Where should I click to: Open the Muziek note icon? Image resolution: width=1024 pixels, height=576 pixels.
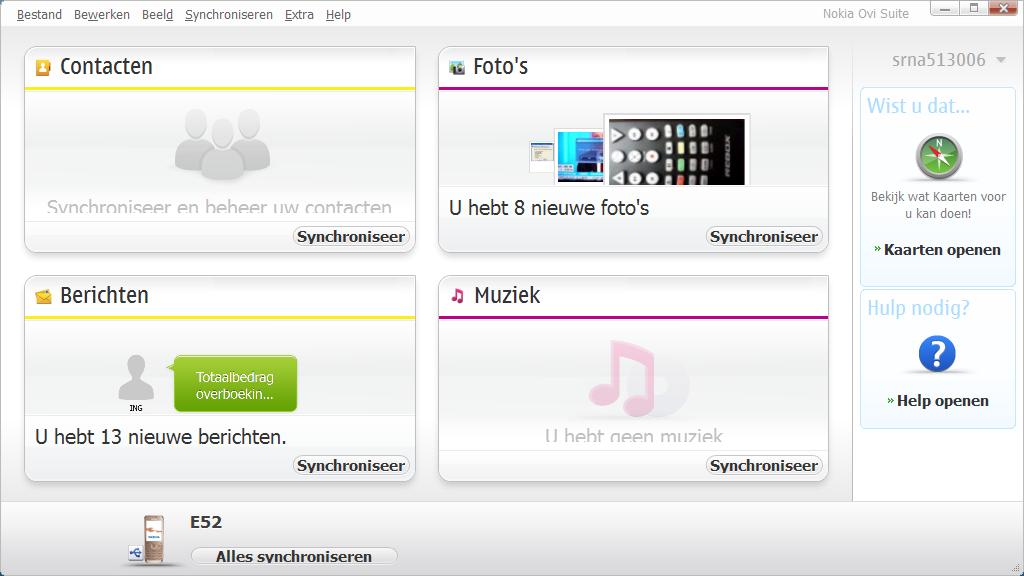click(x=458, y=296)
